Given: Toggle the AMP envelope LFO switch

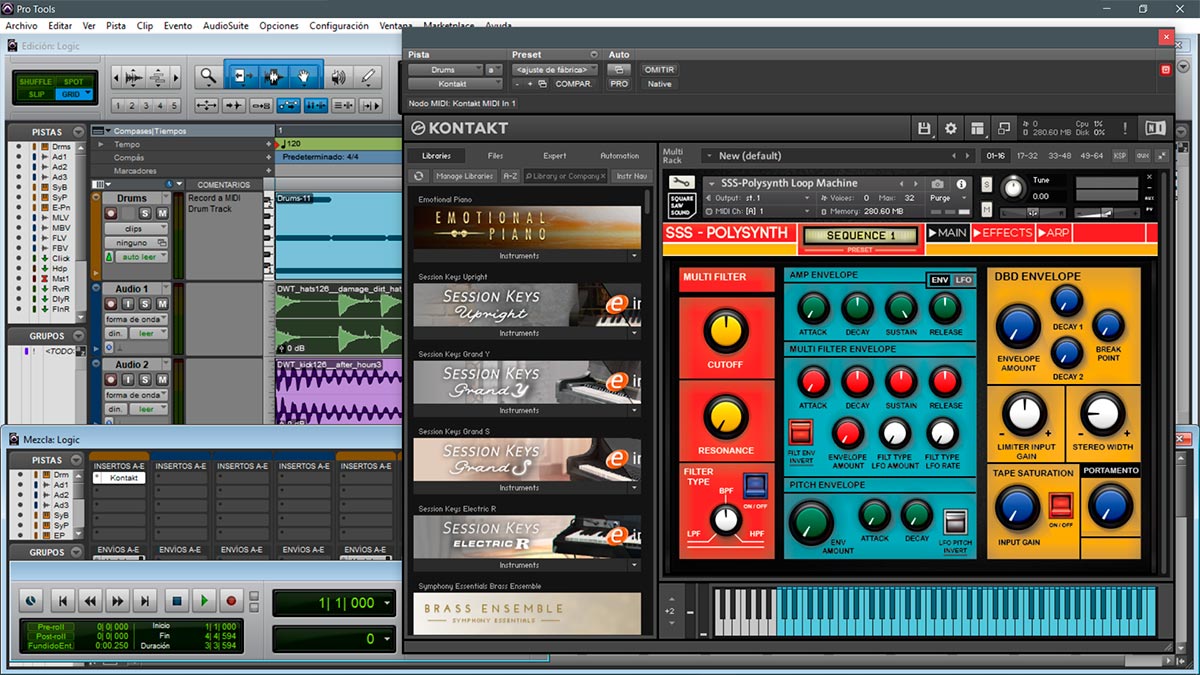Looking at the screenshot, I should pyautogui.click(x=963, y=280).
